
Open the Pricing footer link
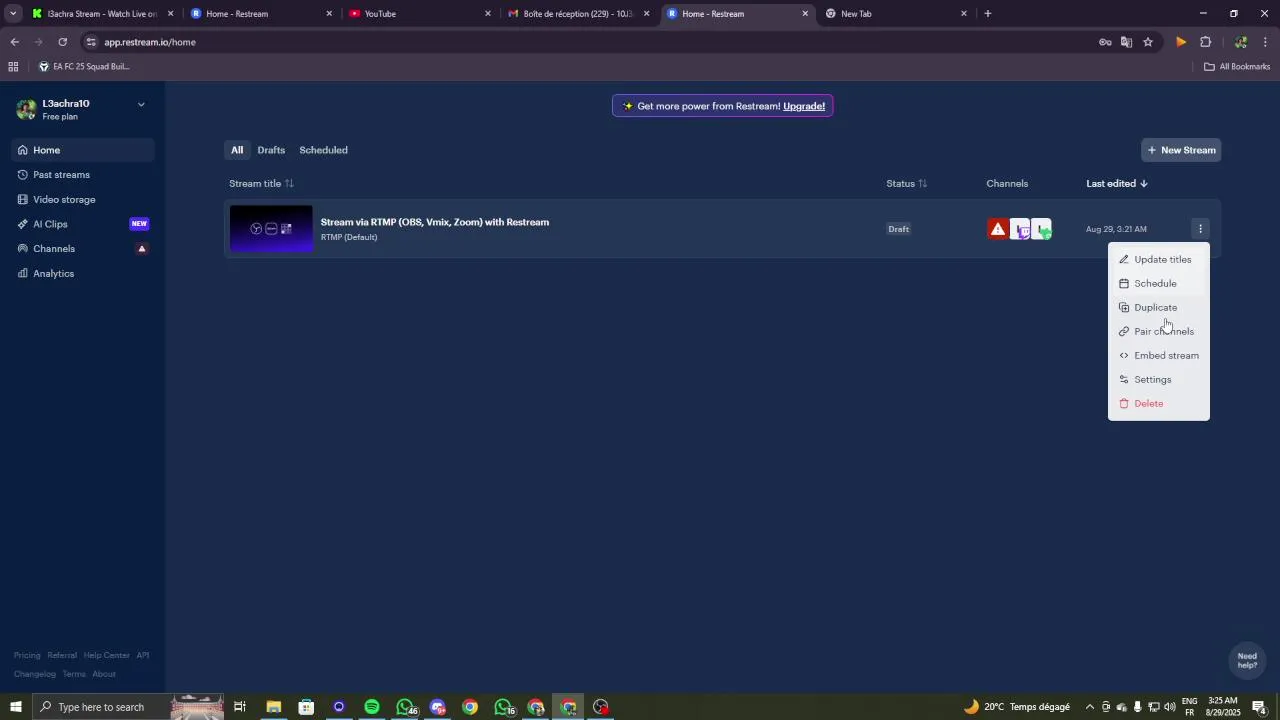(x=27, y=656)
